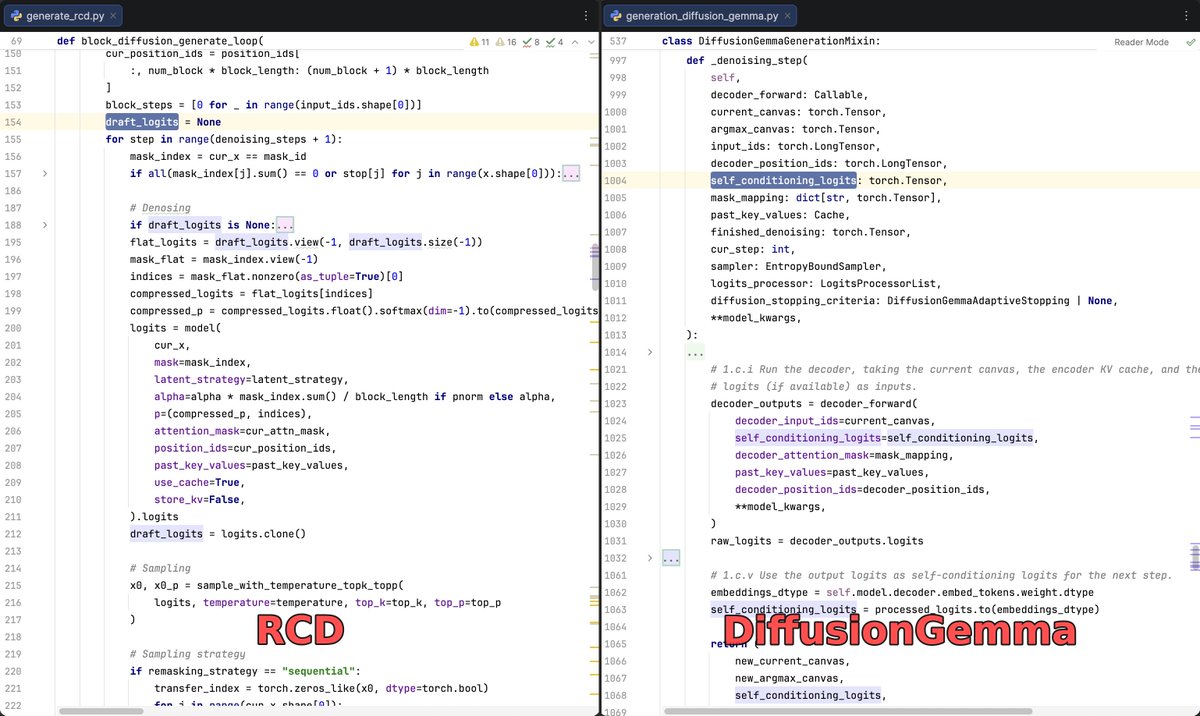Viewport: 1200px width, 716px height.
Task: Click 'decoder_input_ids=current_canvas,' argument
Action: tap(835, 421)
